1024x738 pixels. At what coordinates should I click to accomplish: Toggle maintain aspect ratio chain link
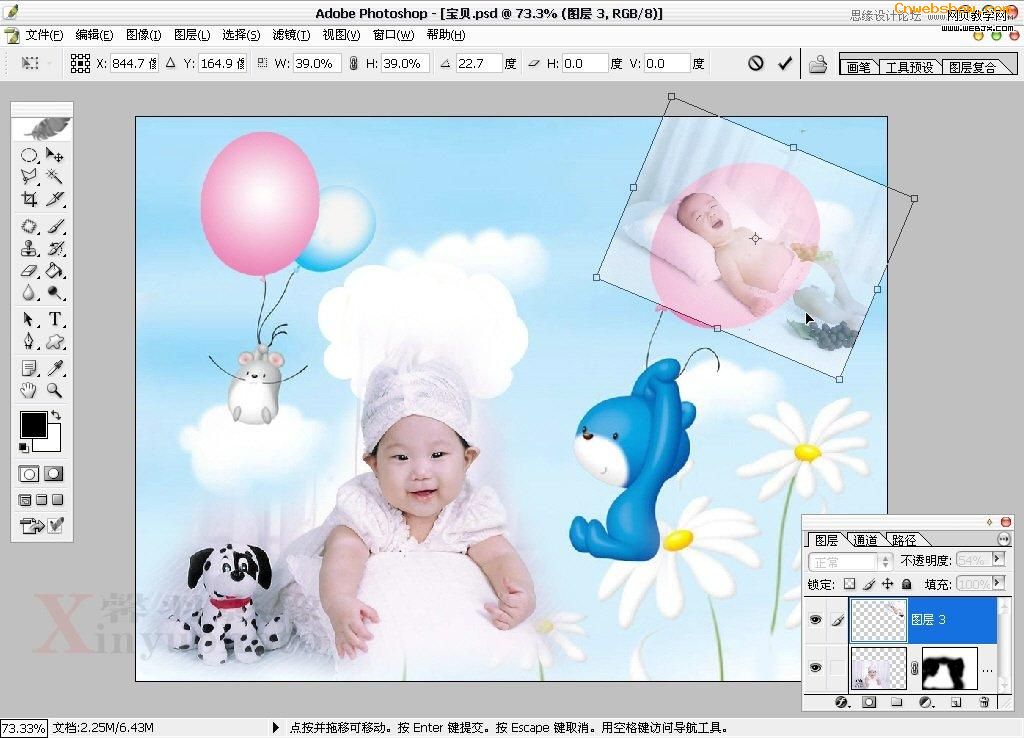pos(353,63)
